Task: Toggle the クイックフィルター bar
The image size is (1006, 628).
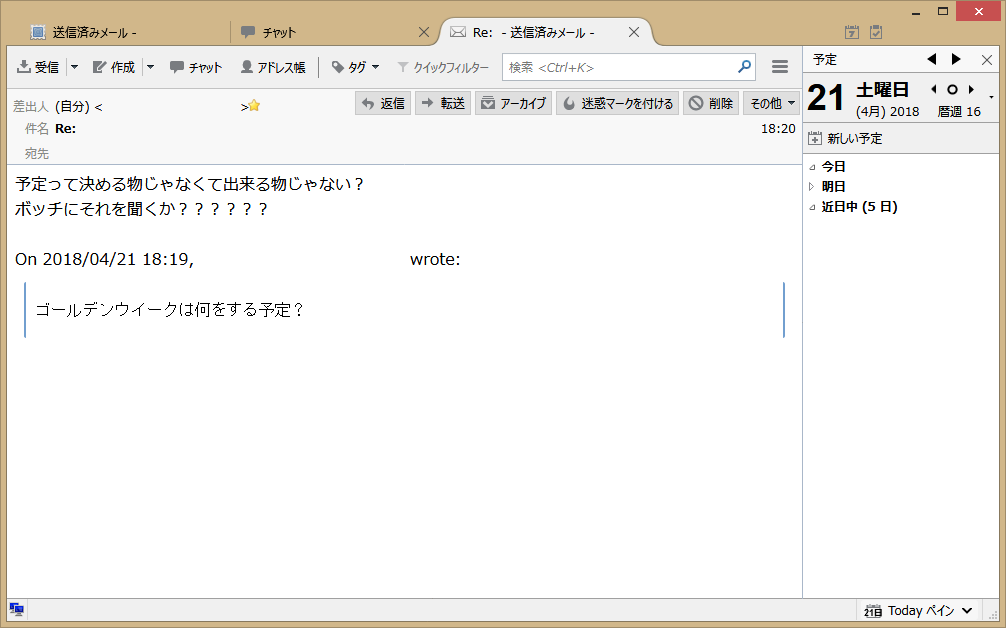Action: pos(443,67)
